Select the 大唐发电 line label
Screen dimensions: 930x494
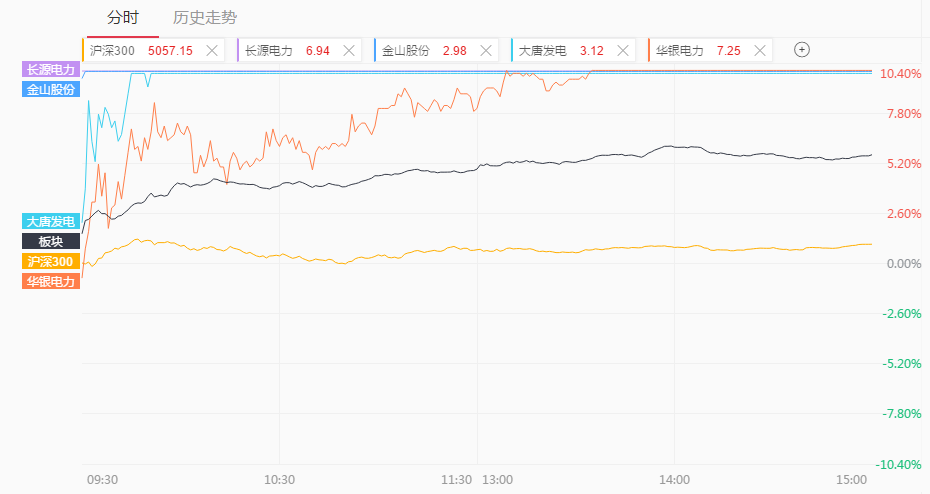tap(50, 221)
